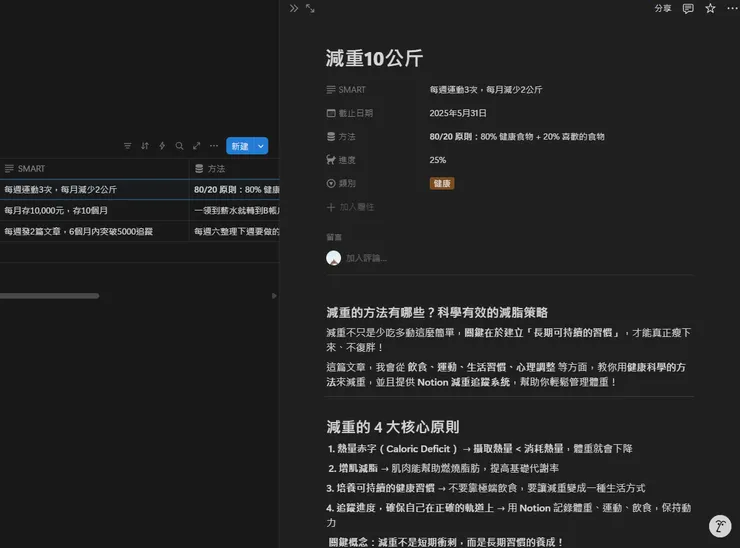740x548 pixels.
Task: Click the 分享 share button
Action: (x=663, y=8)
